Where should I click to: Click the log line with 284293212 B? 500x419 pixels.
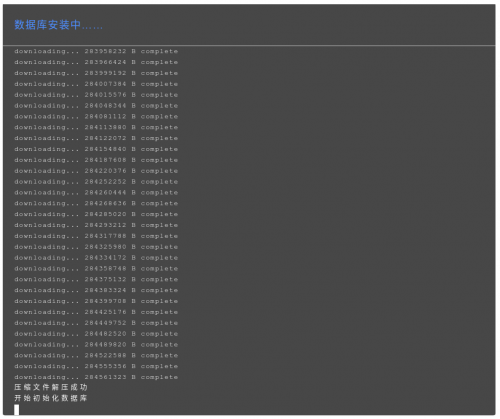(96, 225)
